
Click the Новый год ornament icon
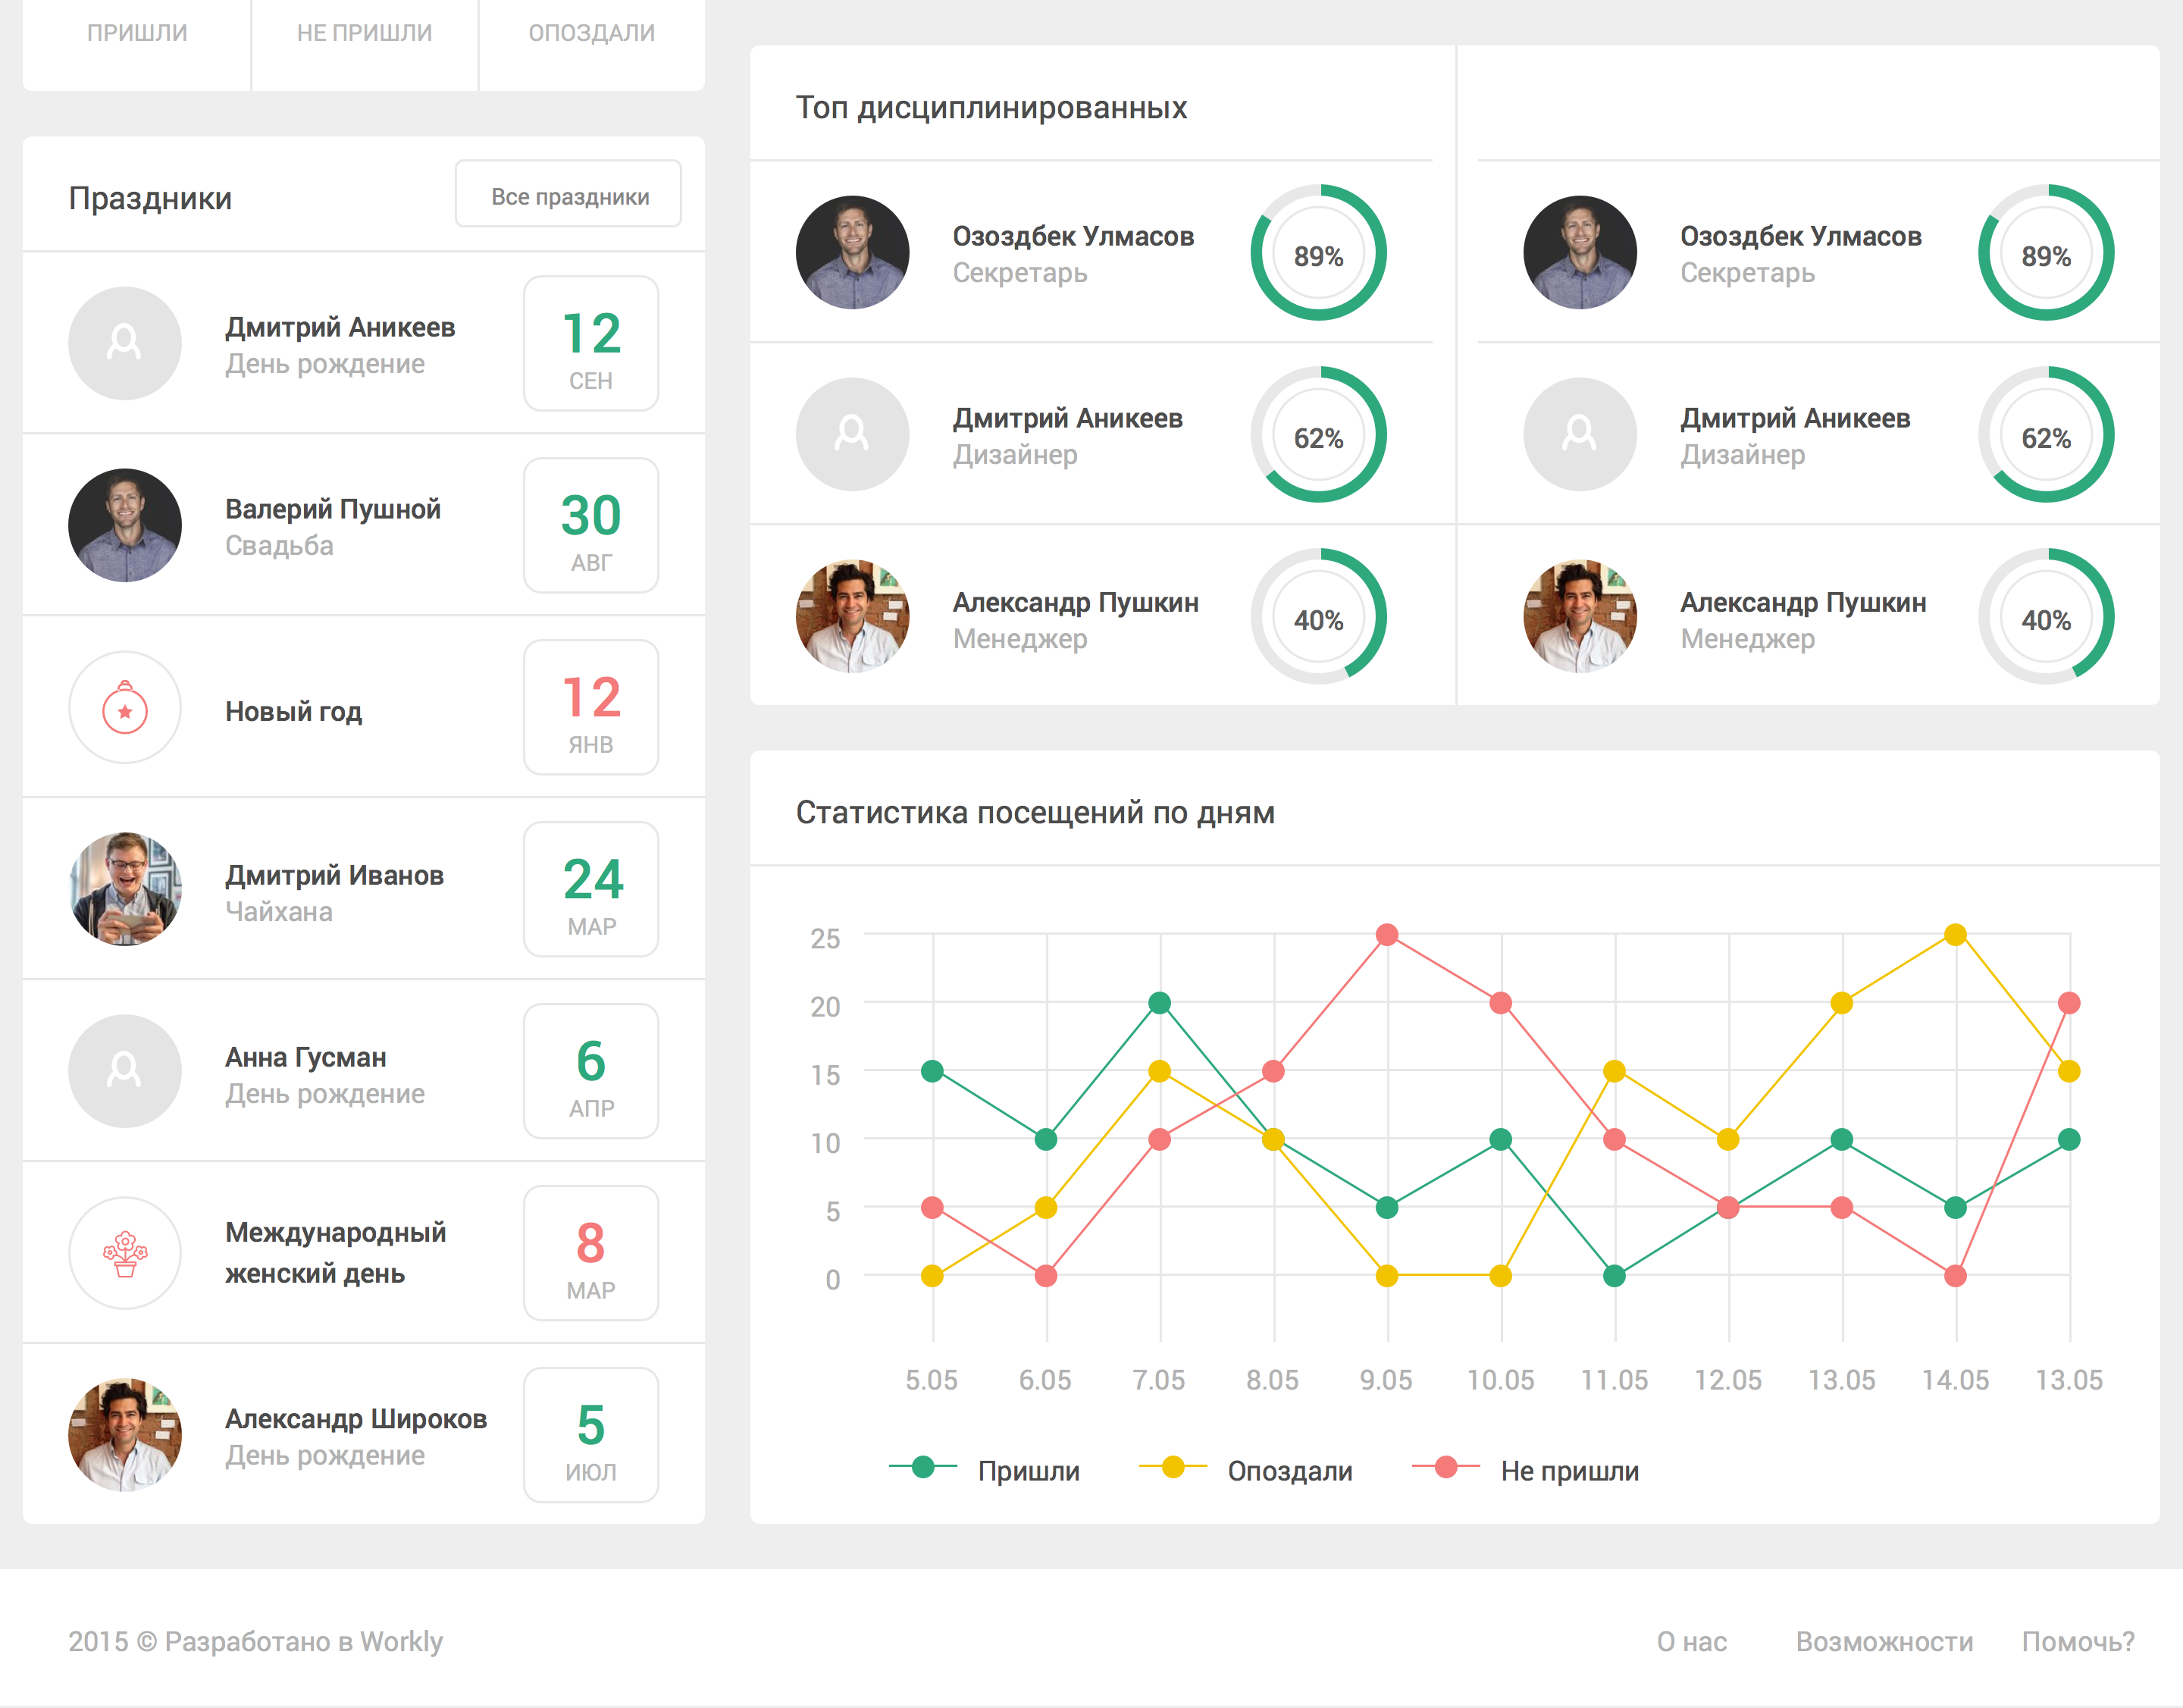click(x=125, y=707)
